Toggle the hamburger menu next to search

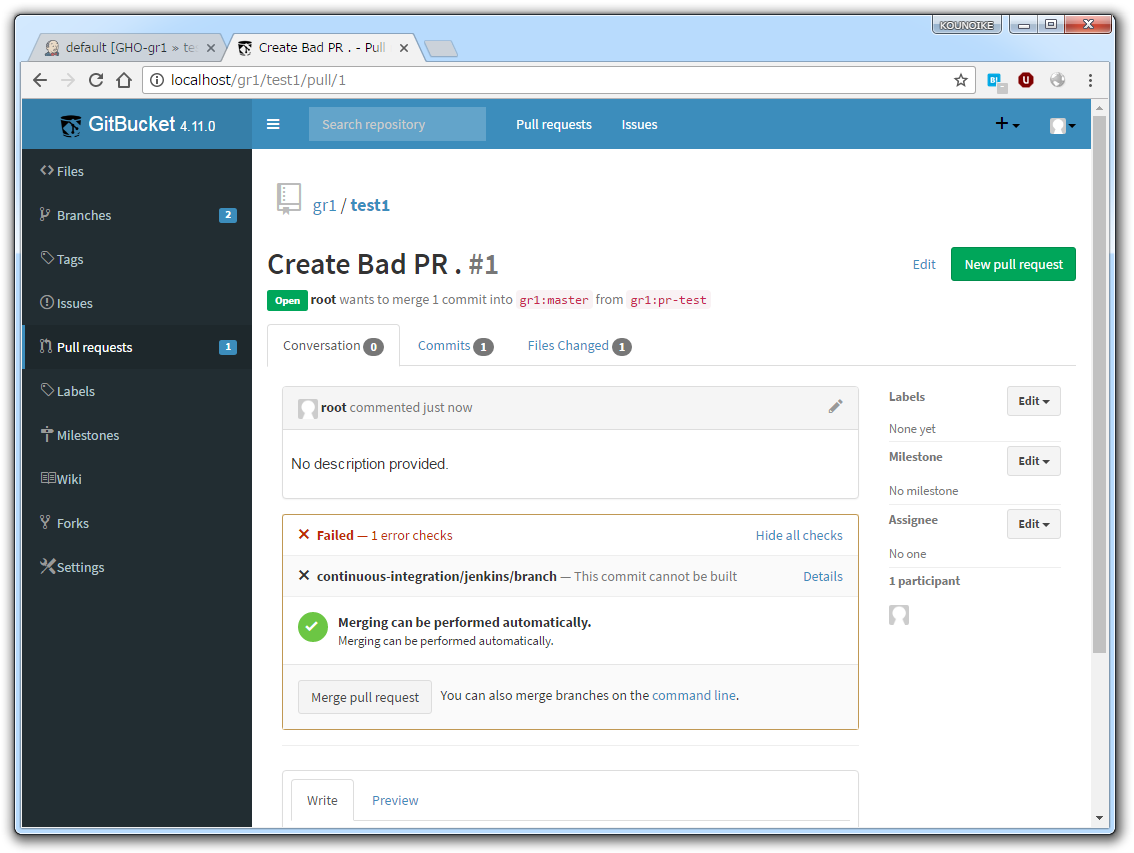(273, 124)
